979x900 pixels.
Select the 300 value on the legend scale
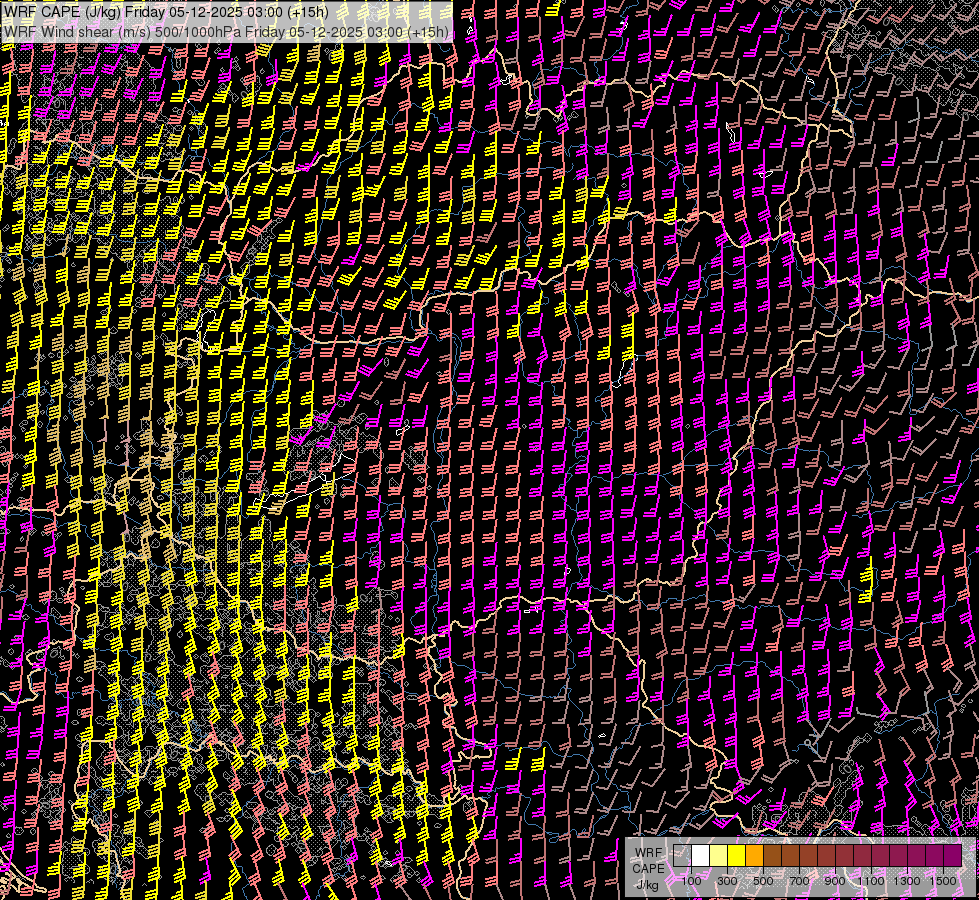point(727,881)
